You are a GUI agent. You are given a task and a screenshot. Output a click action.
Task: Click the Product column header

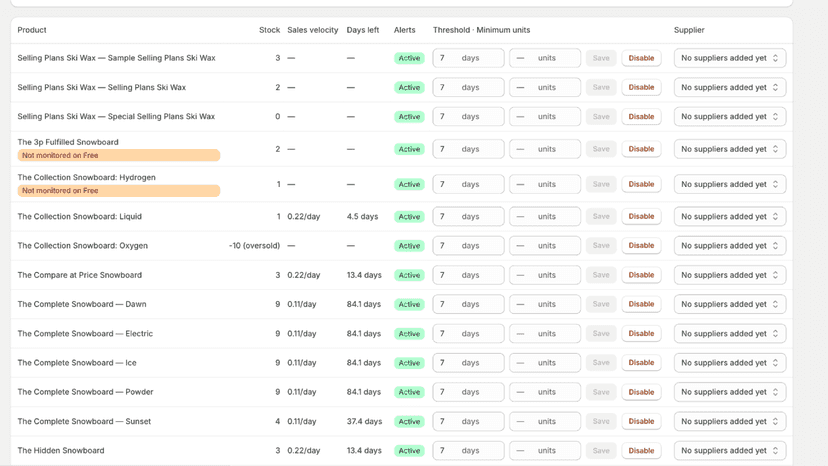(32, 30)
